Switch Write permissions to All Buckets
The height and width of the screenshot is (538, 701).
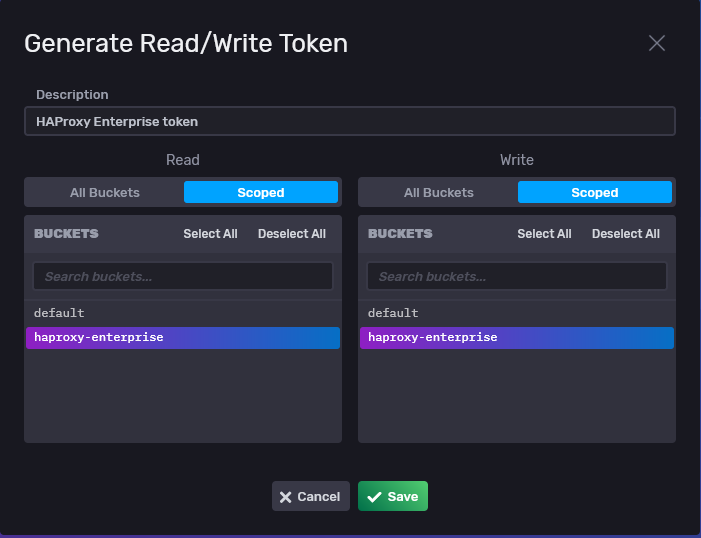tap(438, 193)
